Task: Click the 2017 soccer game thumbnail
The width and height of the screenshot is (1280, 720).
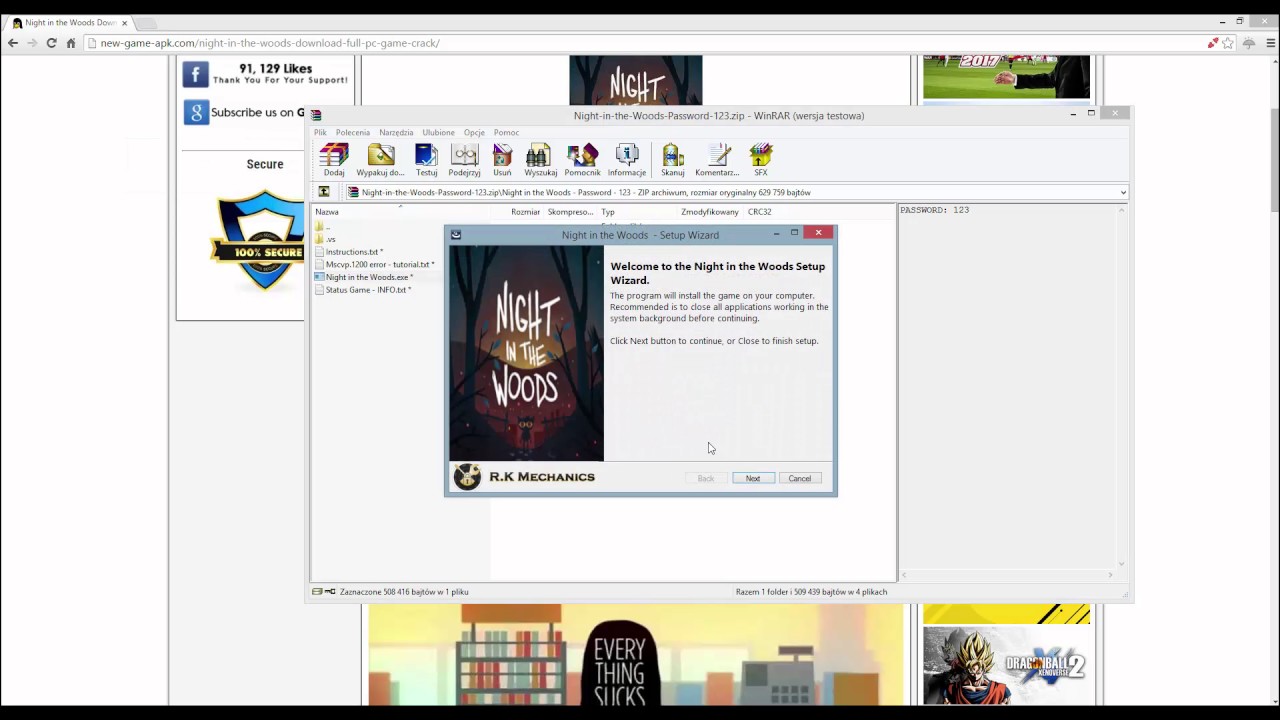Action: [1006, 78]
